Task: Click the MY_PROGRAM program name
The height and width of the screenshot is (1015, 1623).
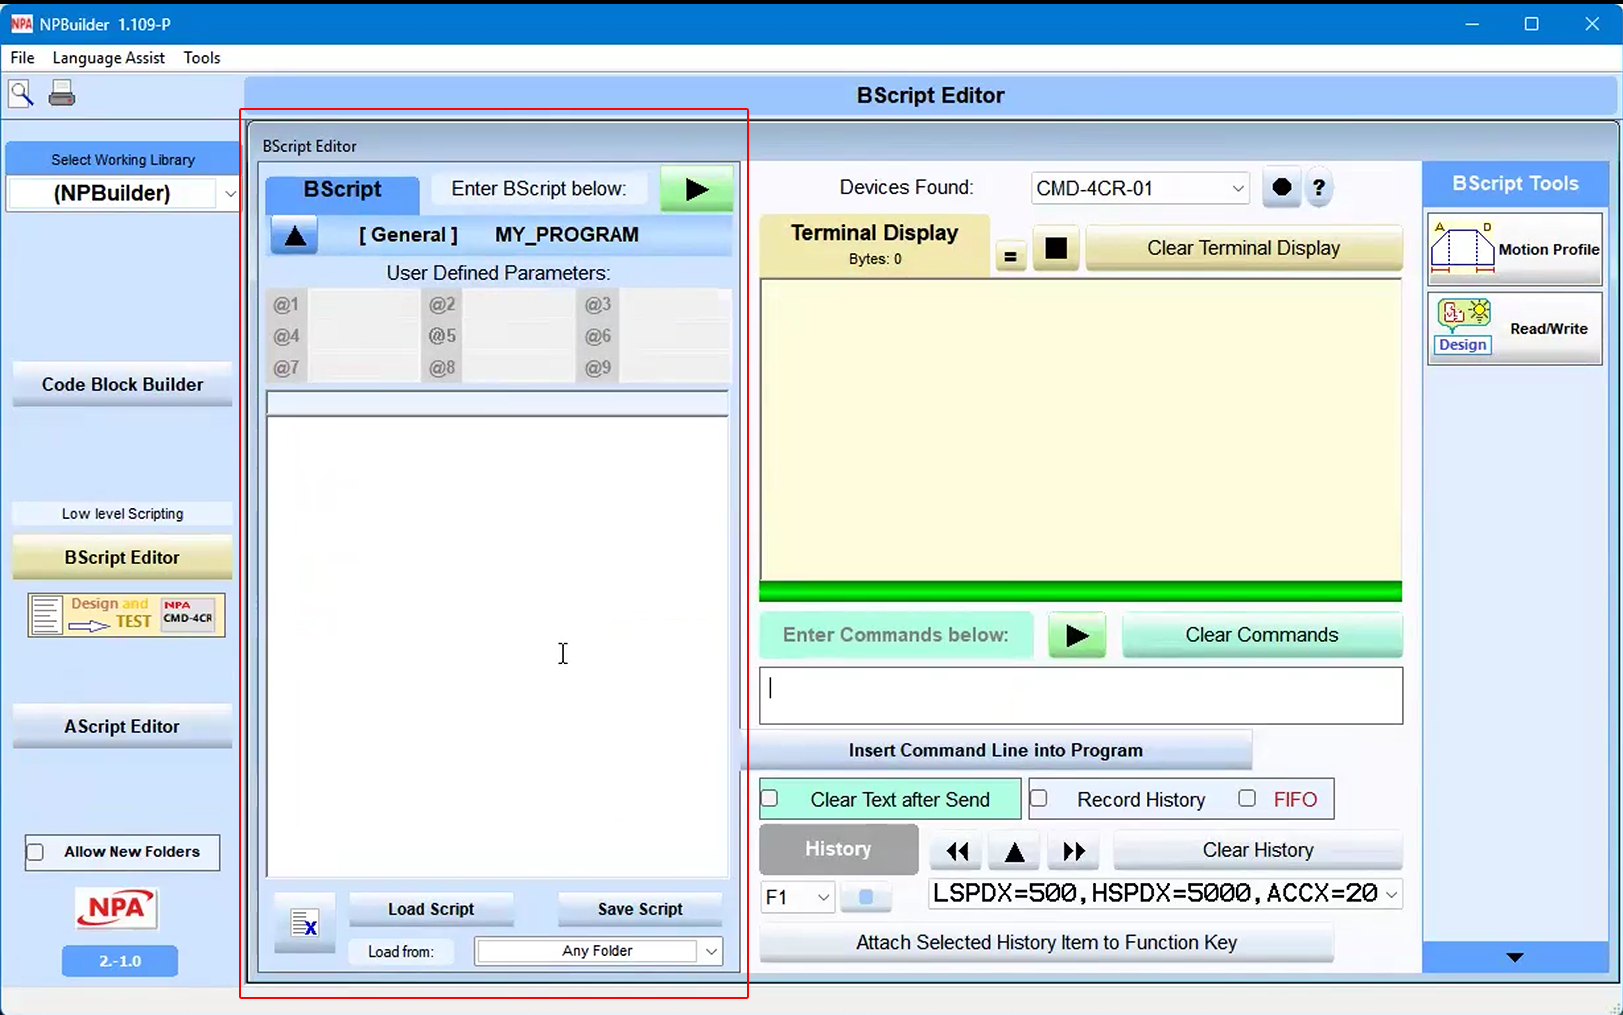Action: click(x=566, y=235)
